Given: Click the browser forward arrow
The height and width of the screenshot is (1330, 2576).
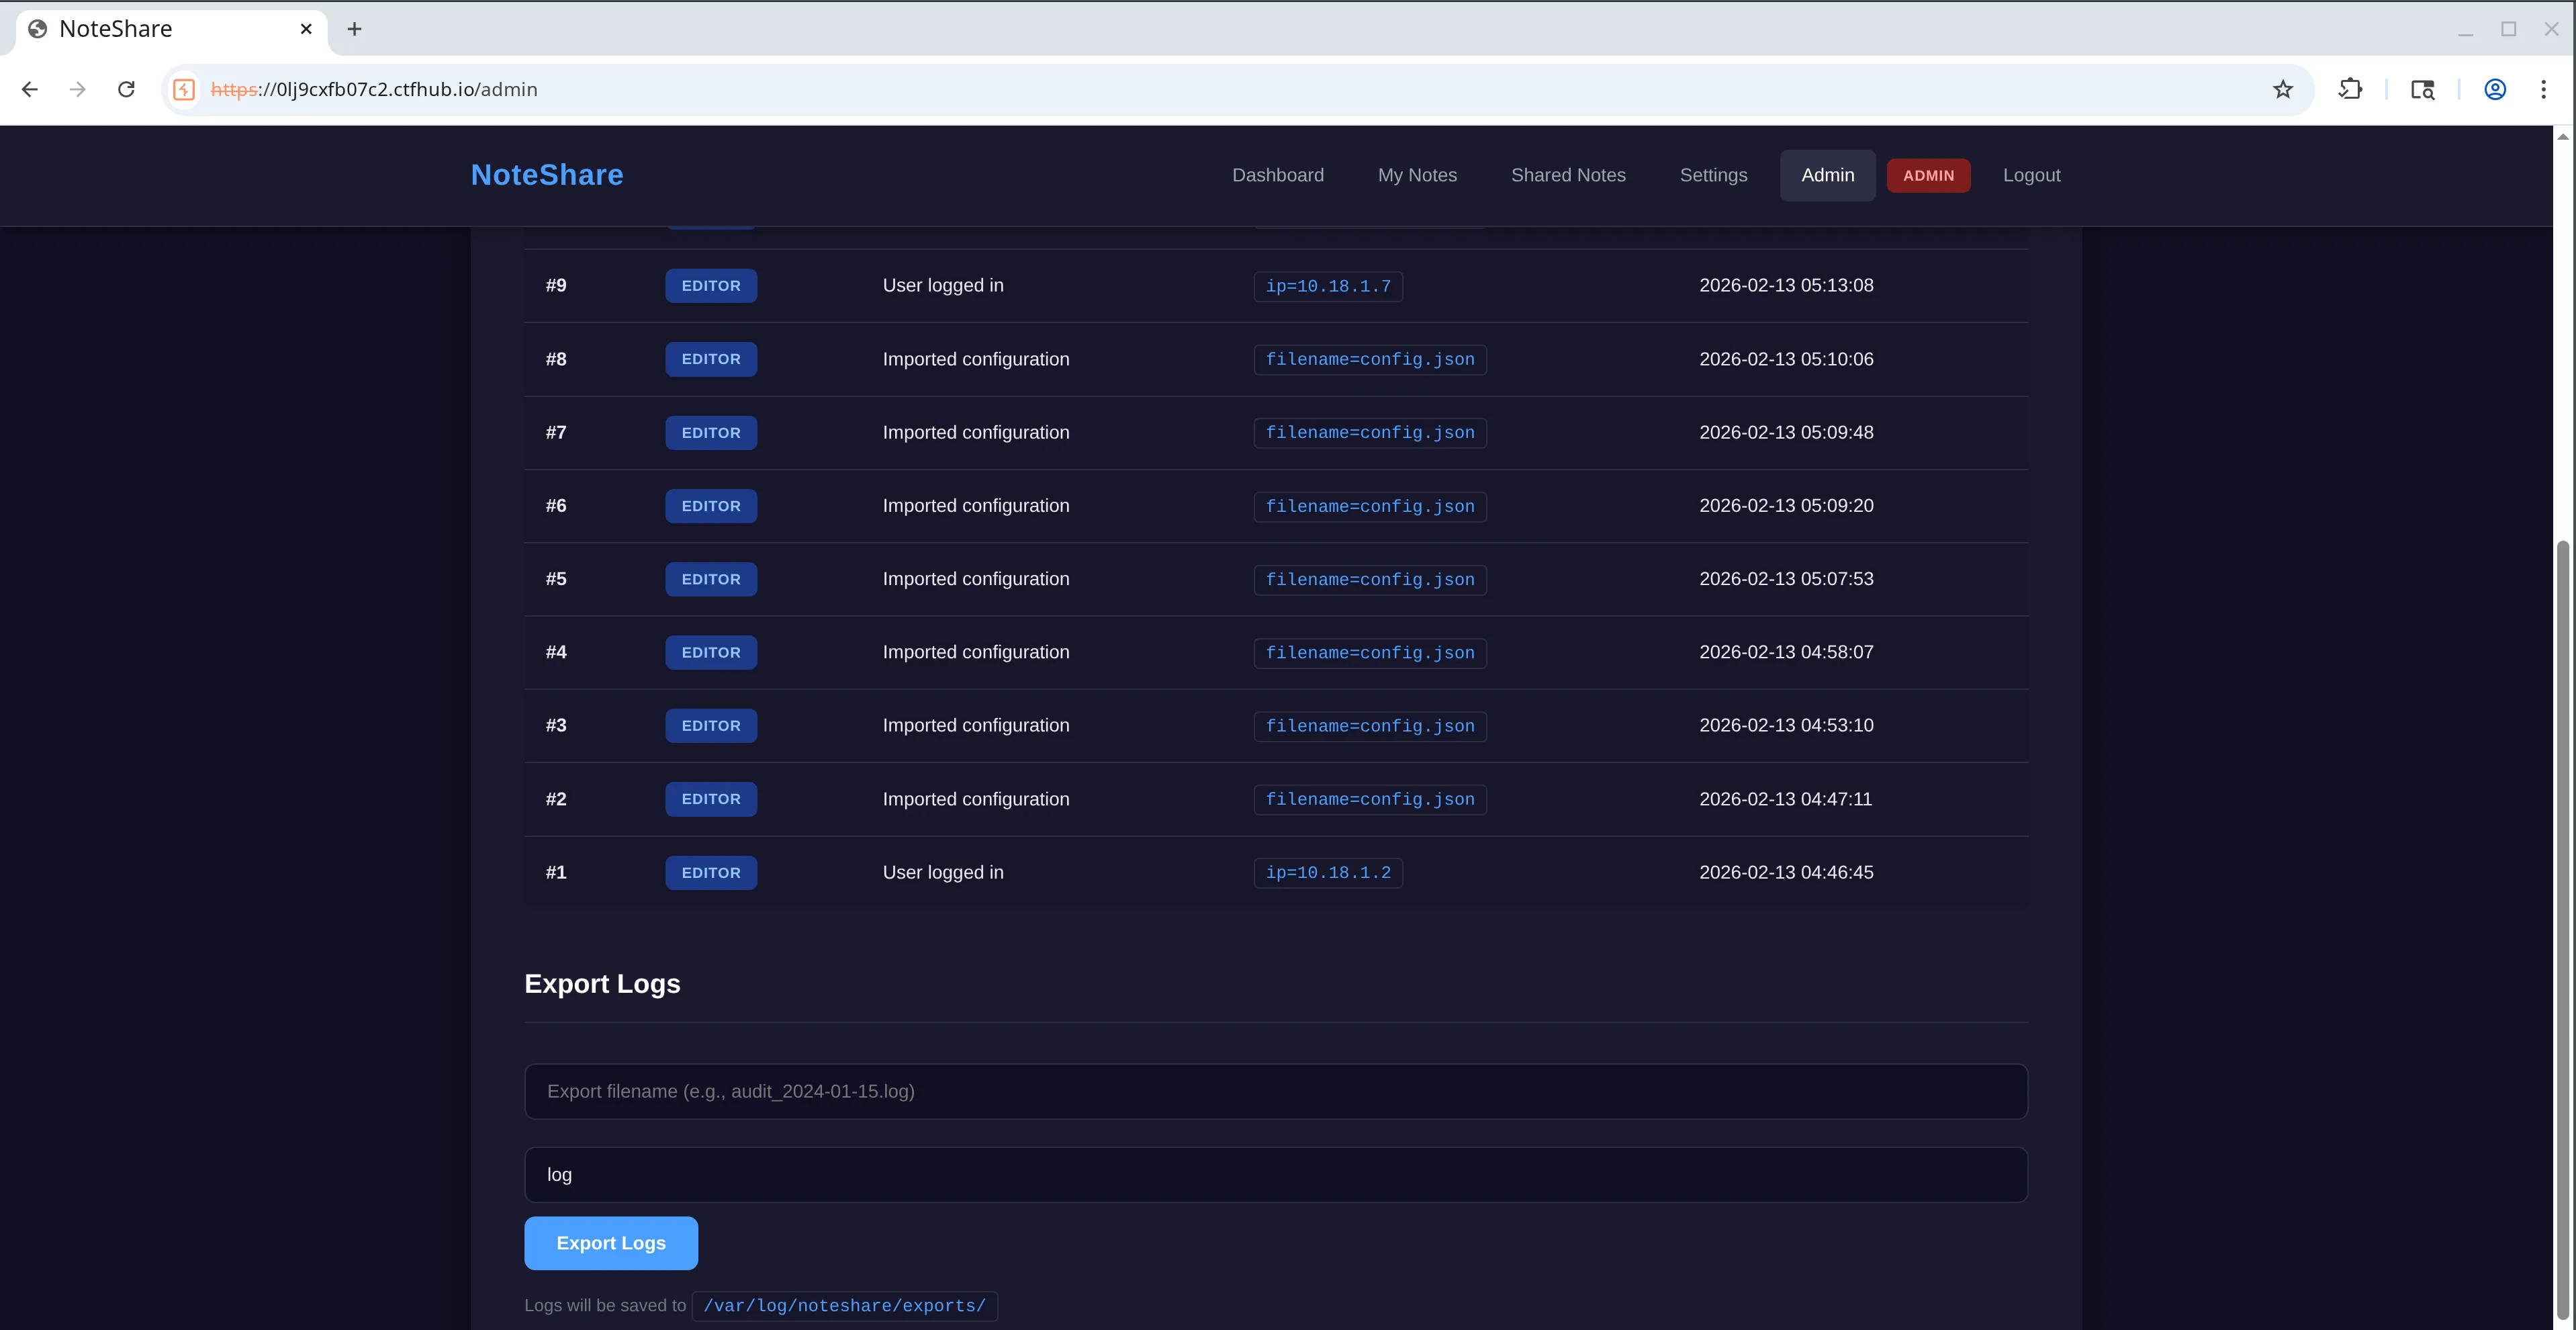Looking at the screenshot, I should [x=77, y=89].
